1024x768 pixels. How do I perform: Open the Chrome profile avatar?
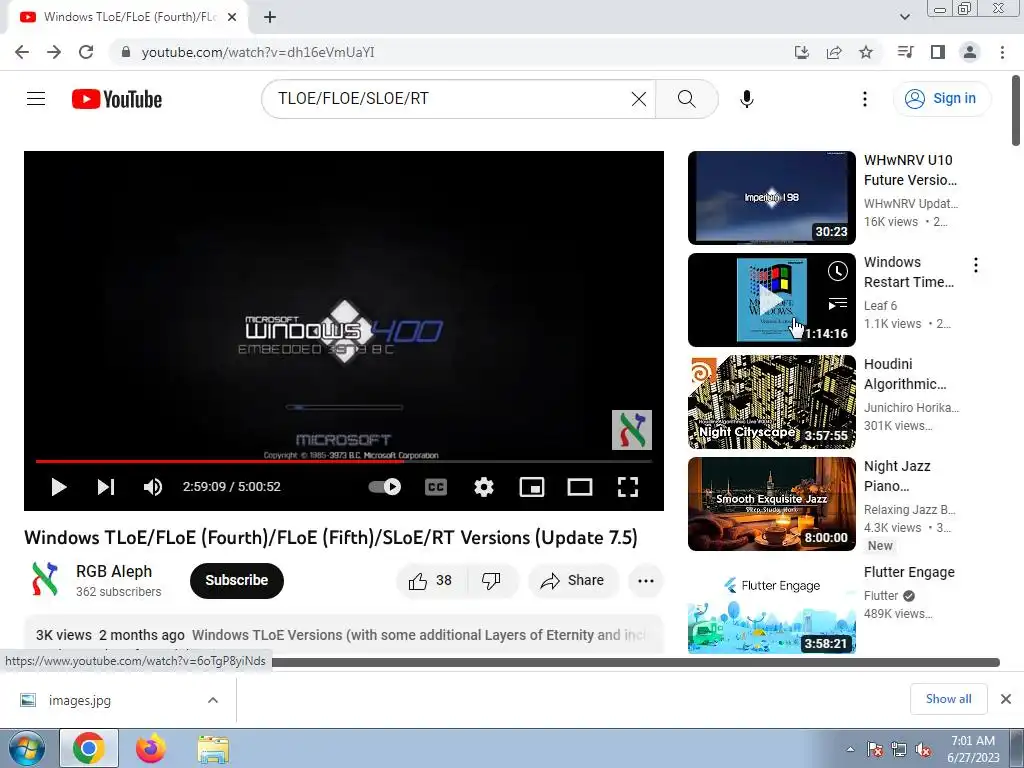tap(970, 52)
